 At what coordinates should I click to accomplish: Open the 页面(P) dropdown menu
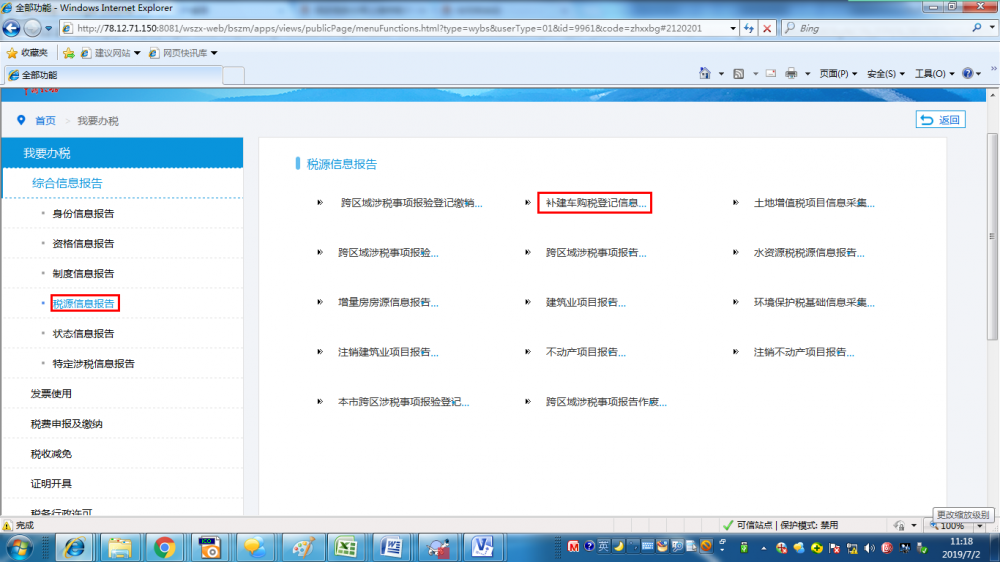(x=838, y=74)
